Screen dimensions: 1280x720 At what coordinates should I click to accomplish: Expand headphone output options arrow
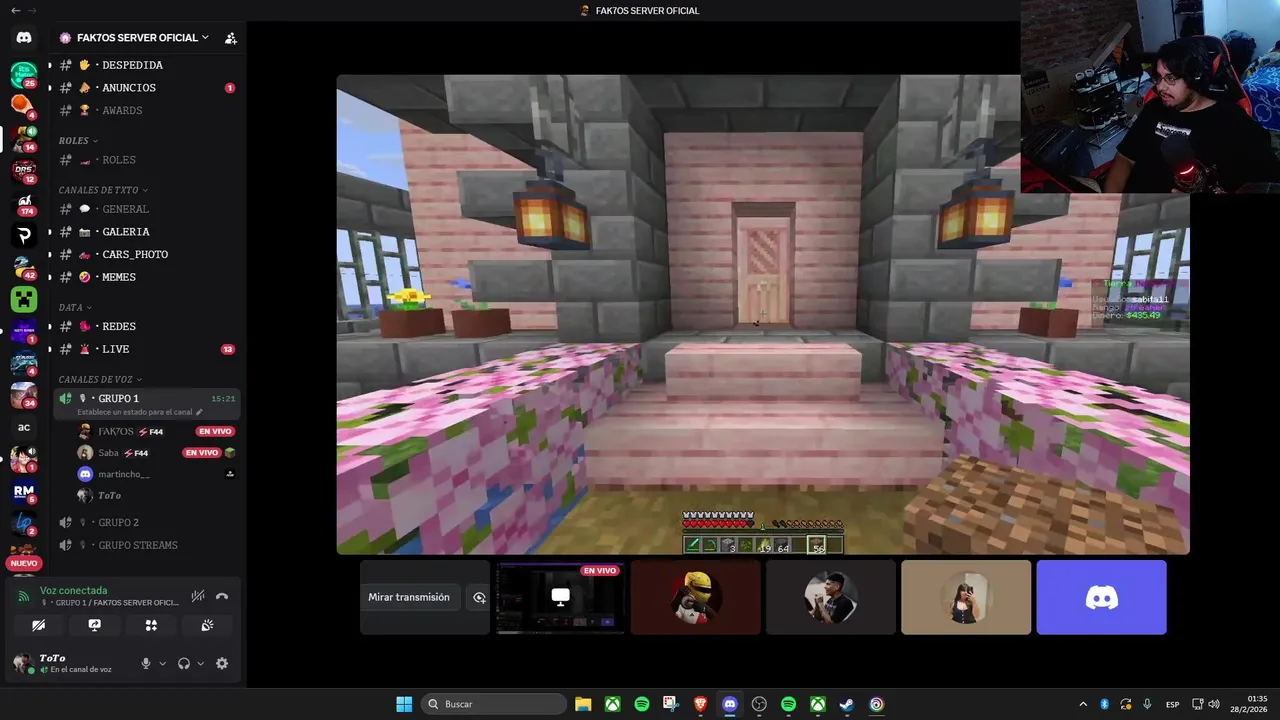click(x=200, y=663)
